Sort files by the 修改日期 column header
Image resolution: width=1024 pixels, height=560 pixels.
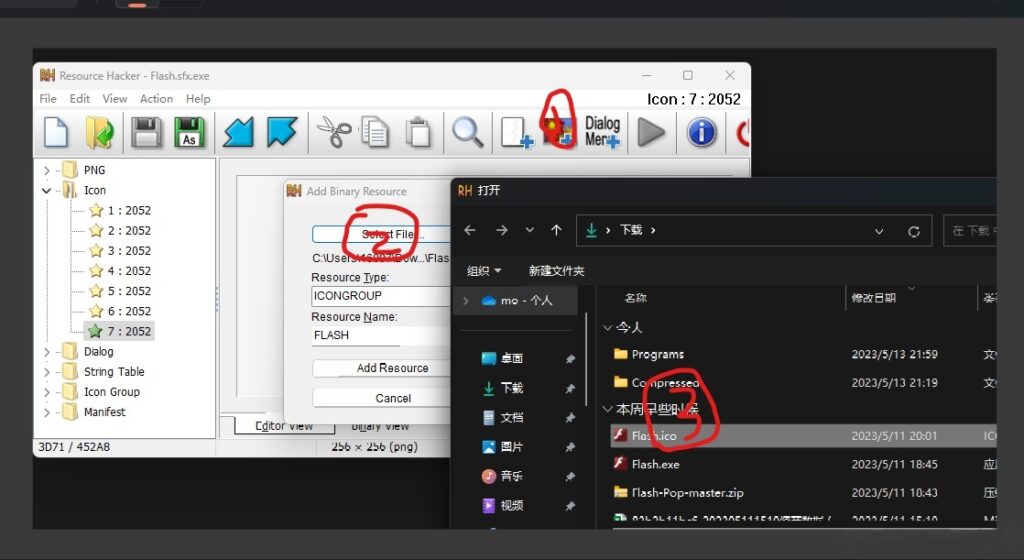tap(873, 298)
